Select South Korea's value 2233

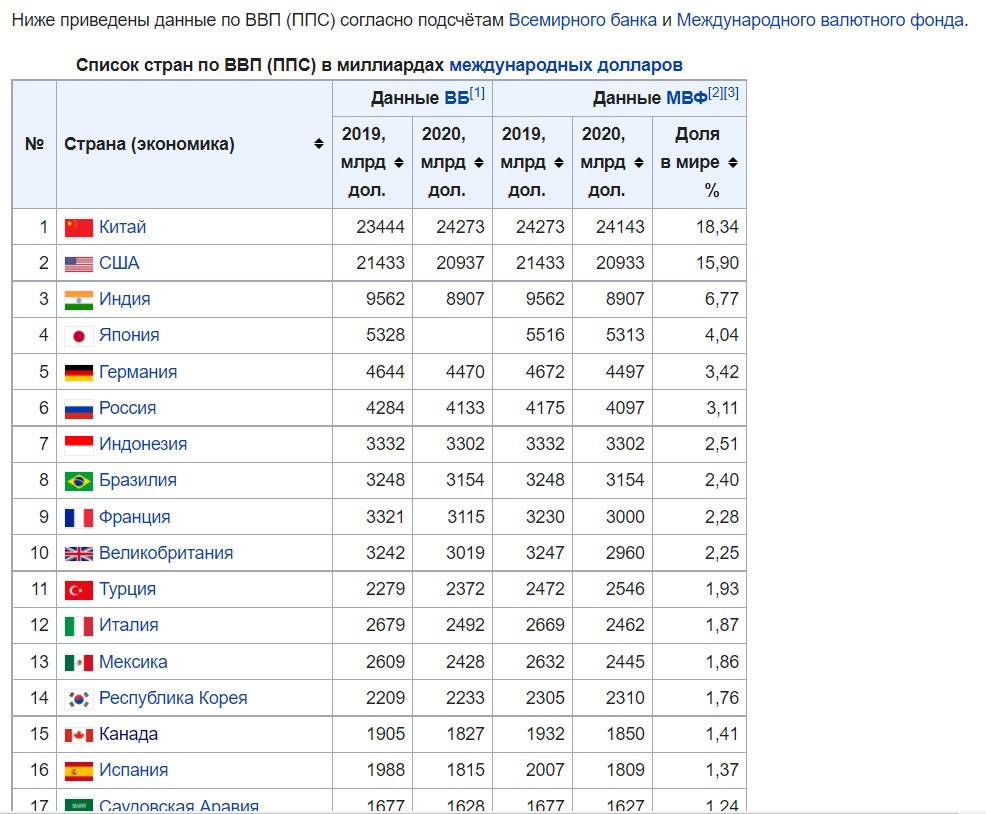tap(465, 698)
